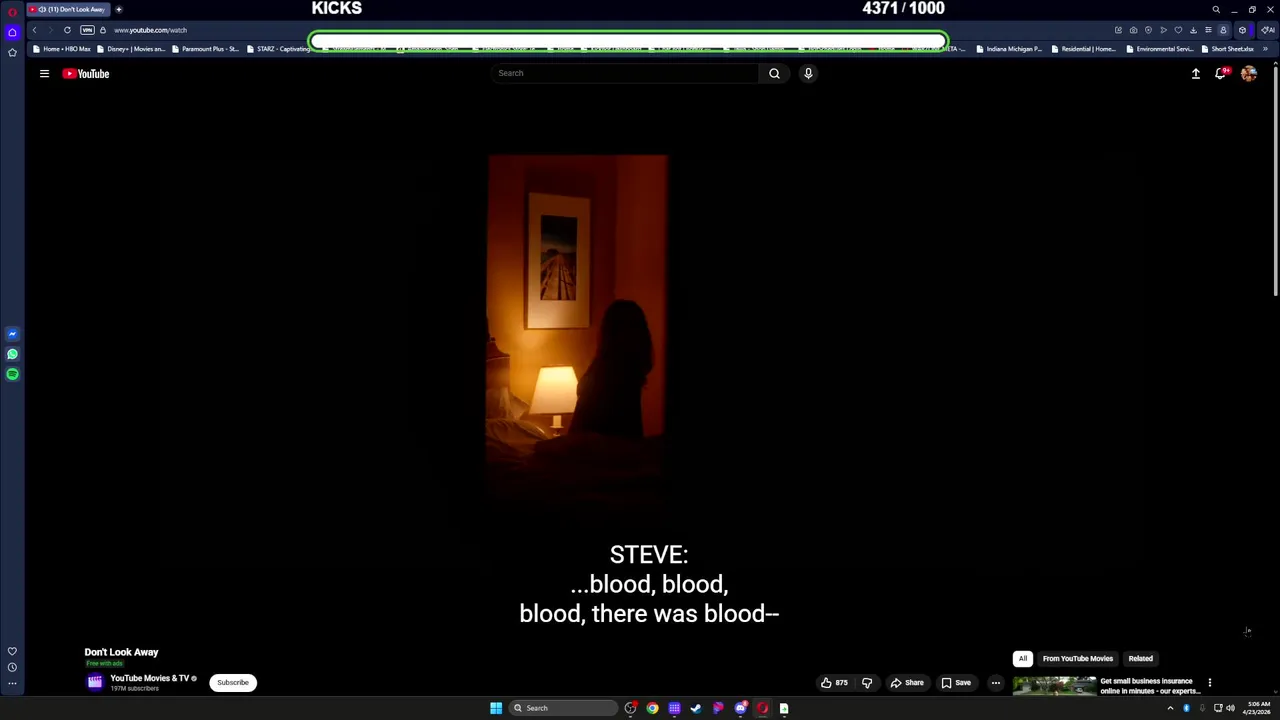The image size is (1280, 720).
Task: Select the Related filter chip
Action: point(1141,659)
